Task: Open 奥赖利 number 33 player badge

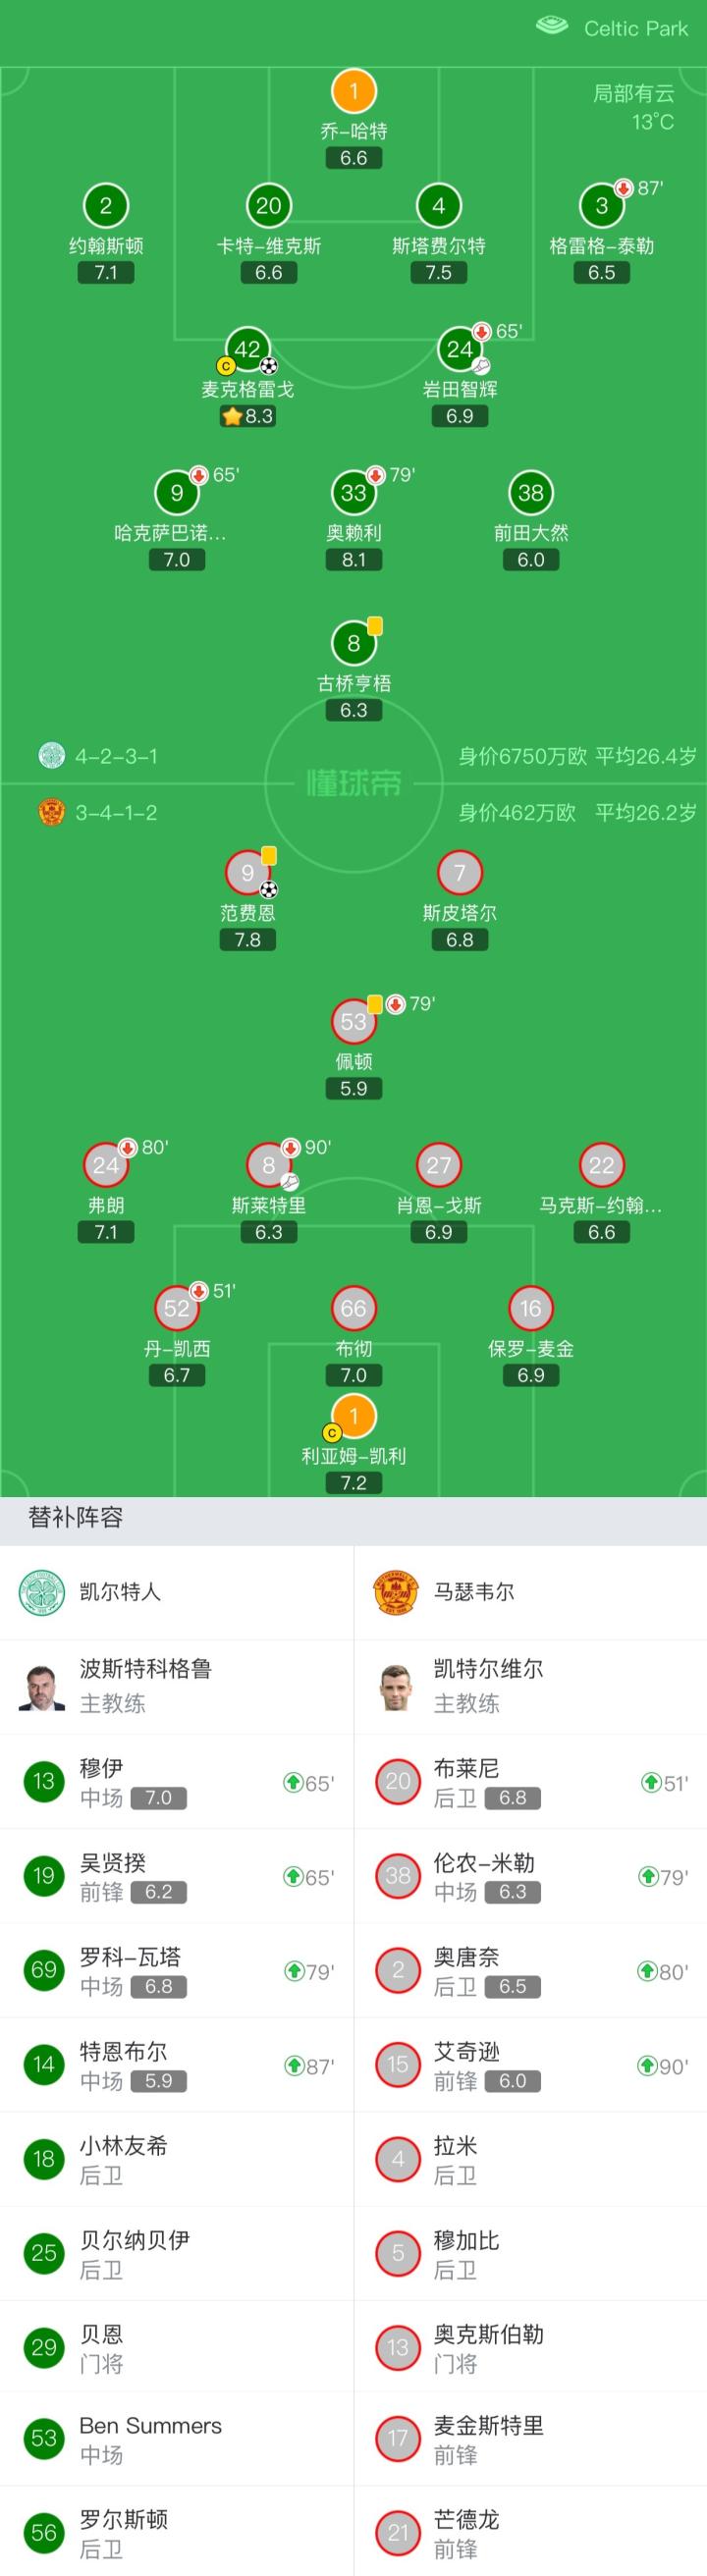Action: (353, 492)
